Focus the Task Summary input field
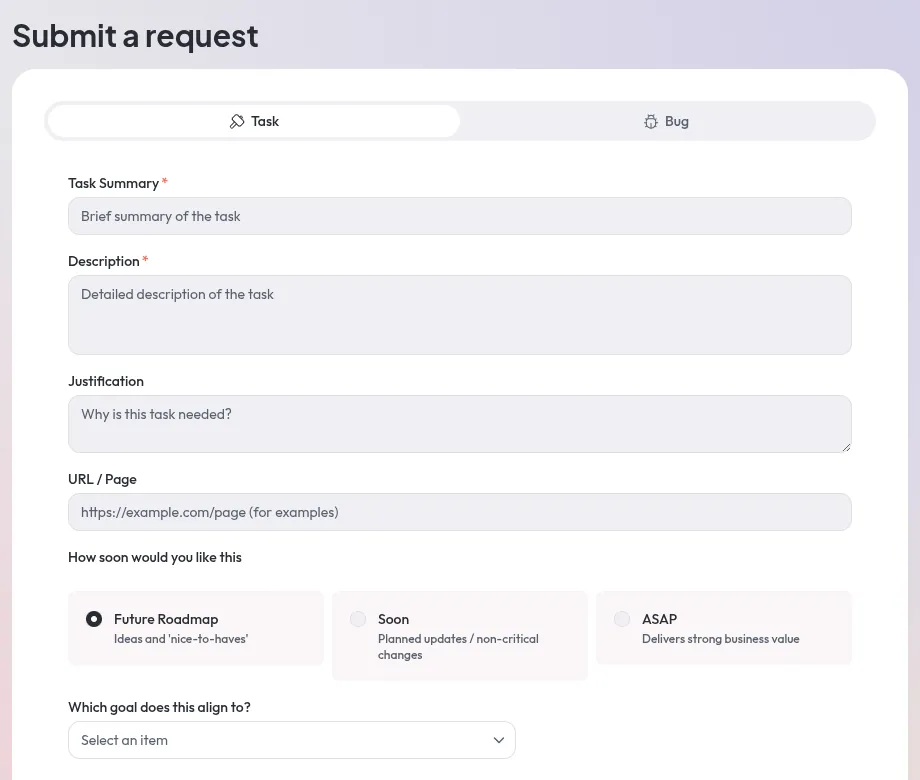The width and height of the screenshot is (920, 780). [x=459, y=216]
